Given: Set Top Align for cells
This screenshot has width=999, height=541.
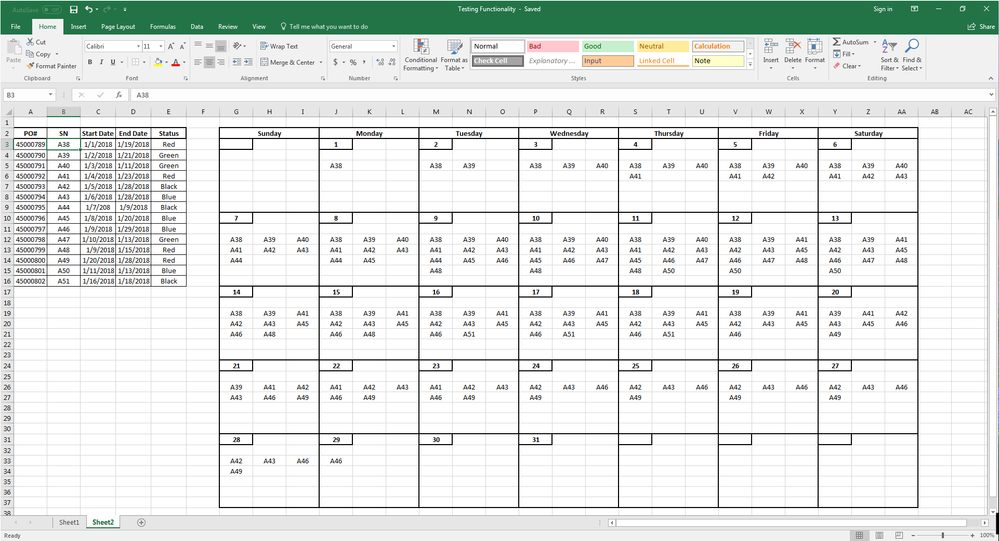Looking at the screenshot, I should coord(198,46).
